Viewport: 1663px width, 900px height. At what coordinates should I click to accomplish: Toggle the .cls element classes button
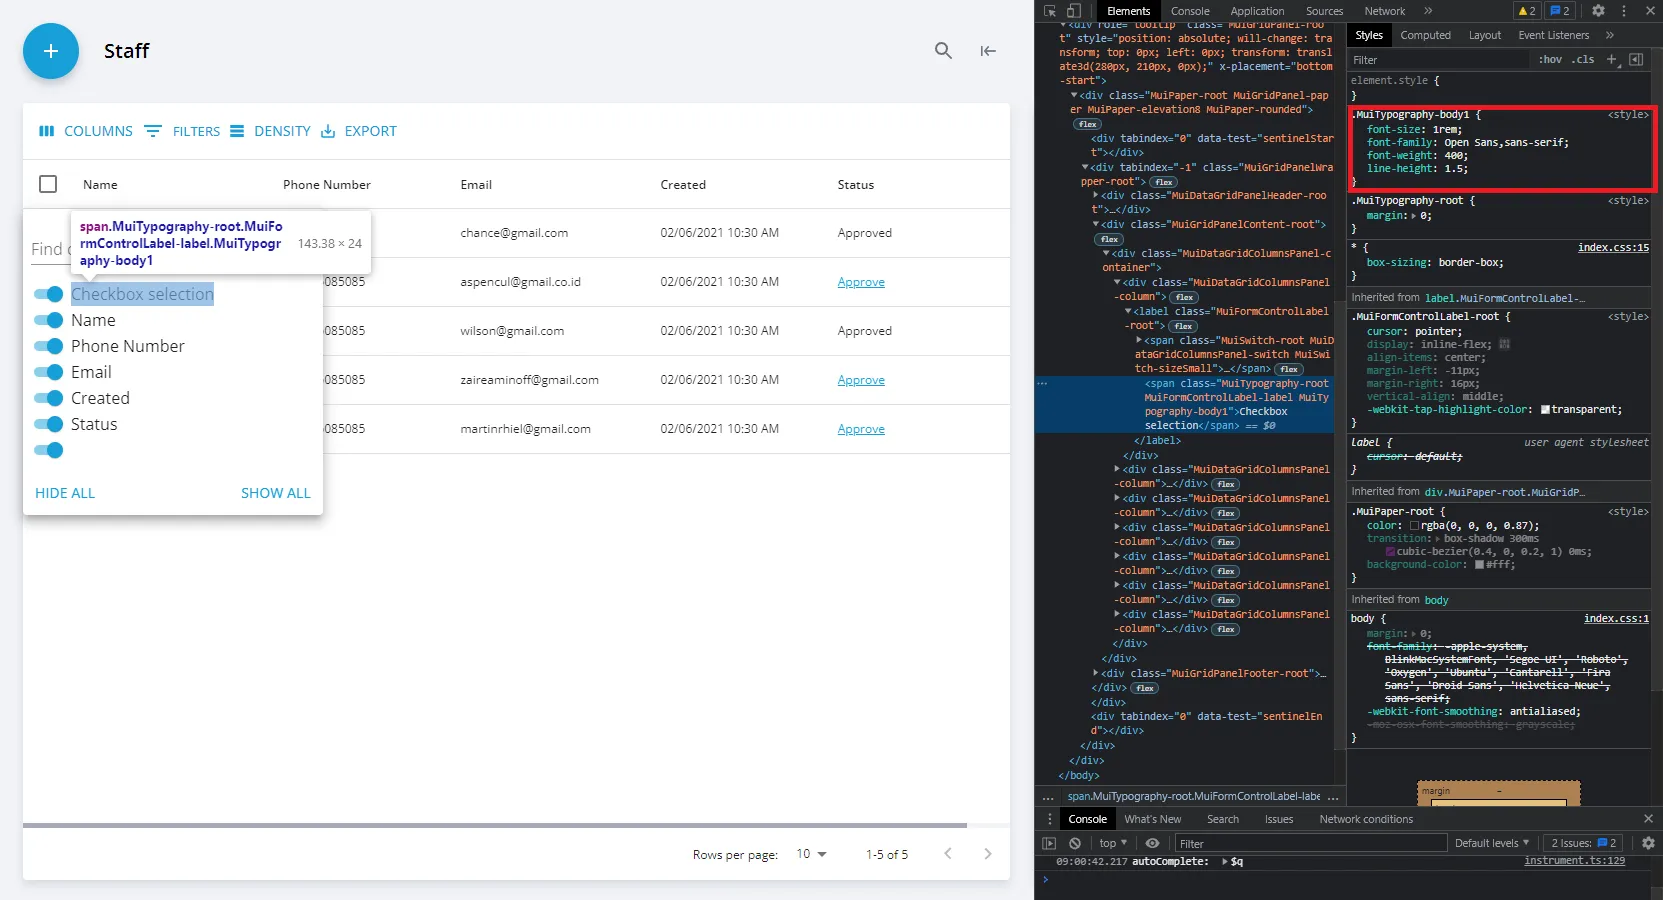click(x=1583, y=60)
